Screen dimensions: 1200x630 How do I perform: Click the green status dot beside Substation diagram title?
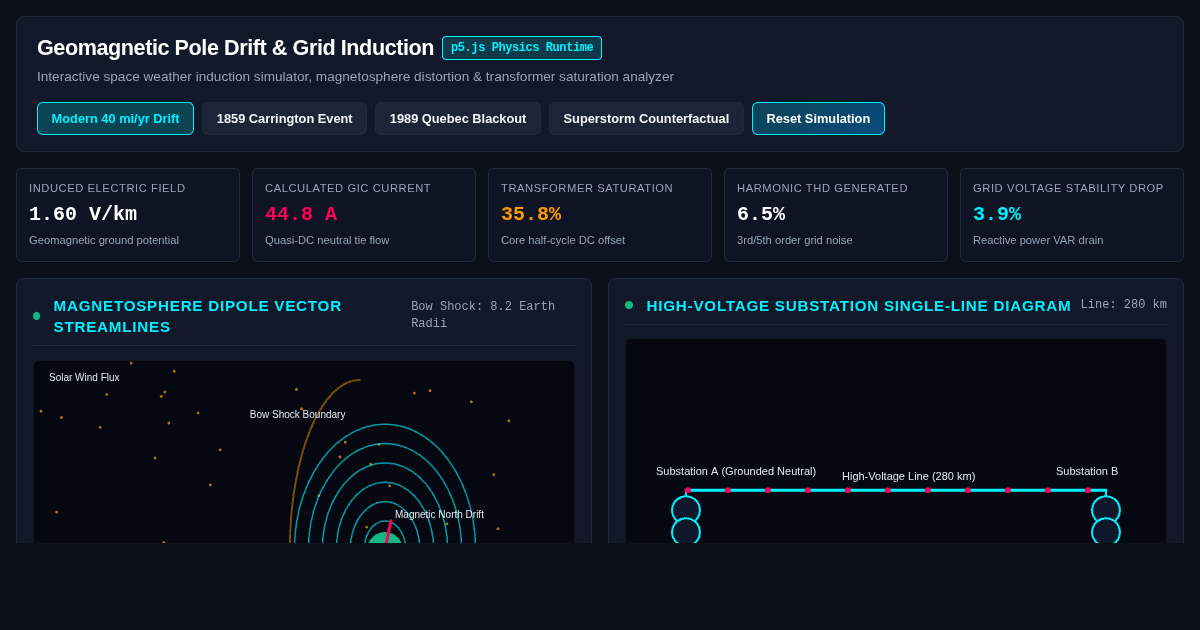coord(629,305)
